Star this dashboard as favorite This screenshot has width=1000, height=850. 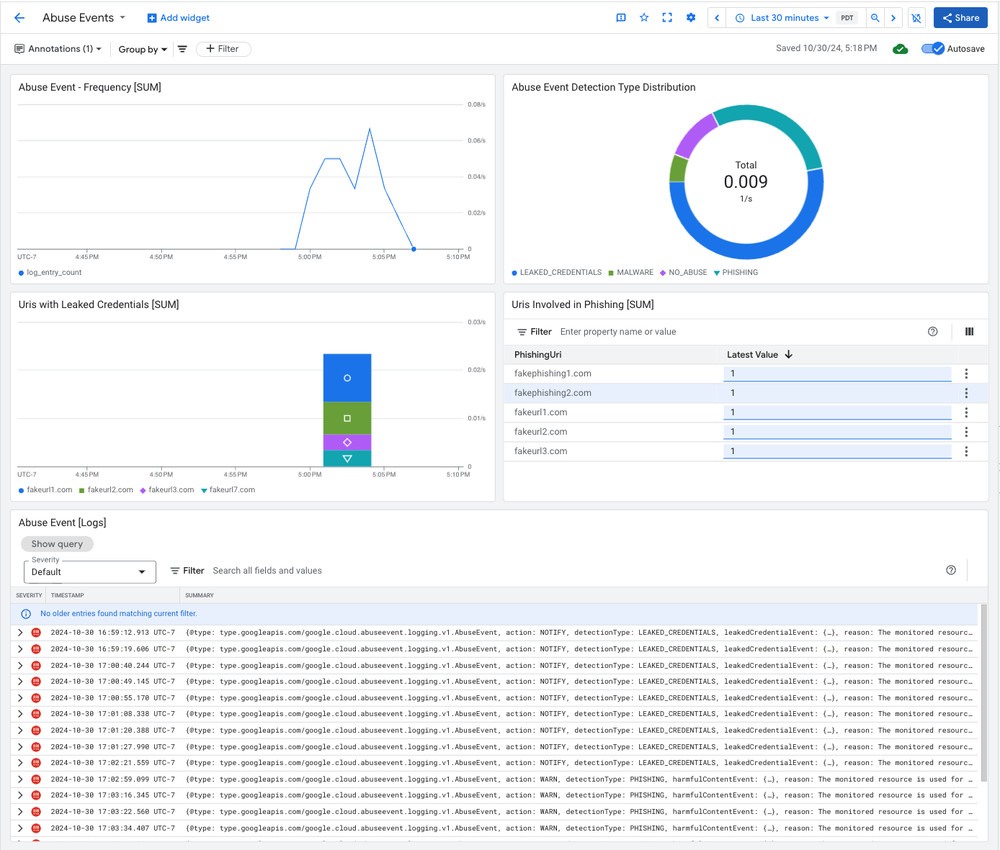point(644,18)
